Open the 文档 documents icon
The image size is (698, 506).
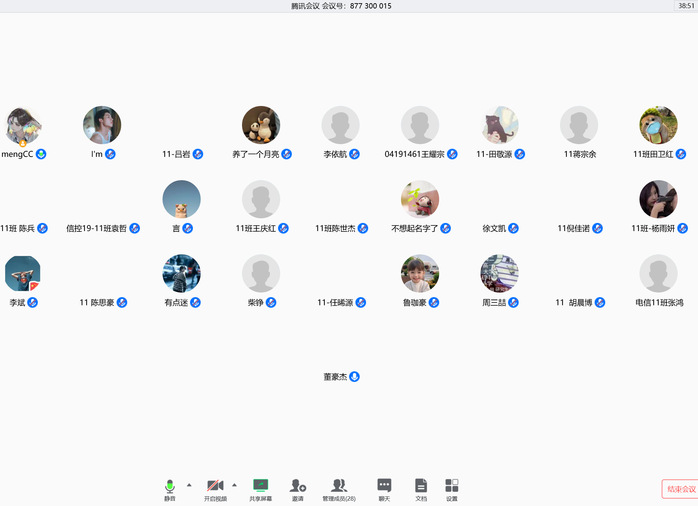click(421, 486)
